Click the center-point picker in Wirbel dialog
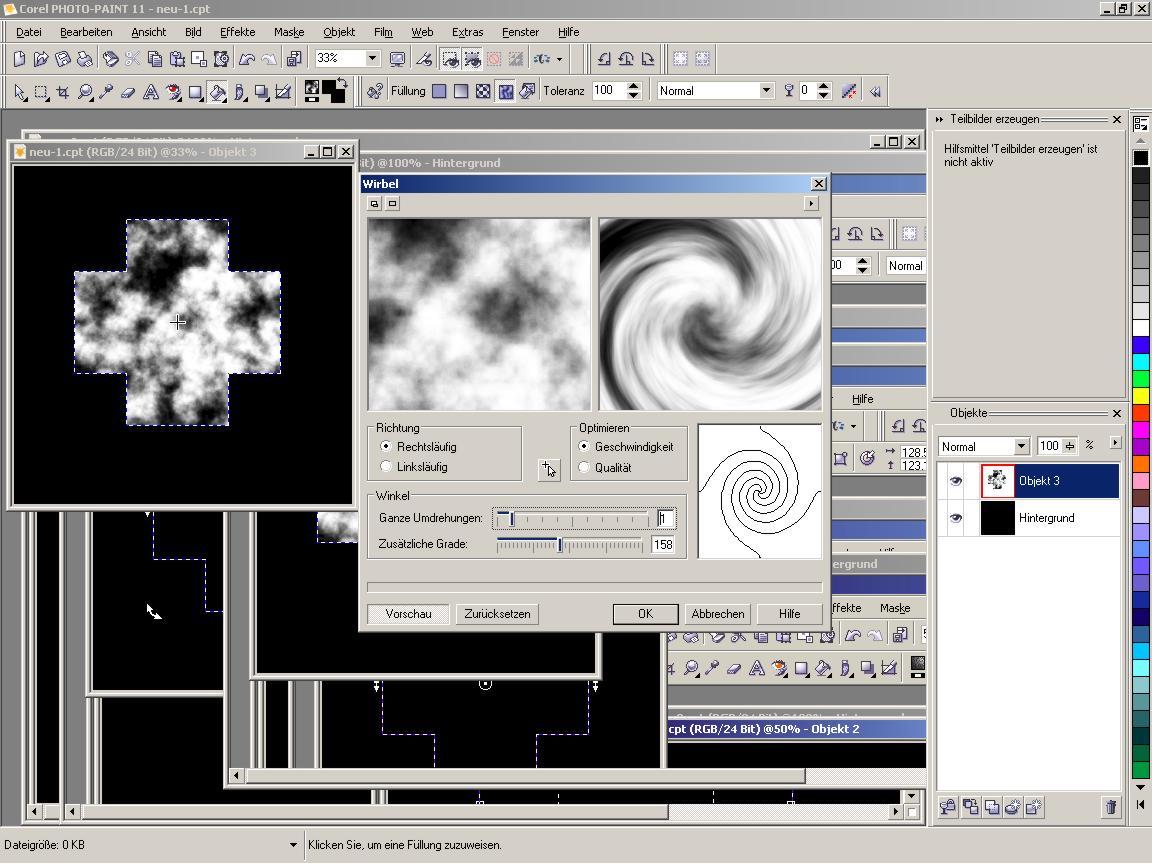Screen dimensions: 1152x864 [548, 469]
